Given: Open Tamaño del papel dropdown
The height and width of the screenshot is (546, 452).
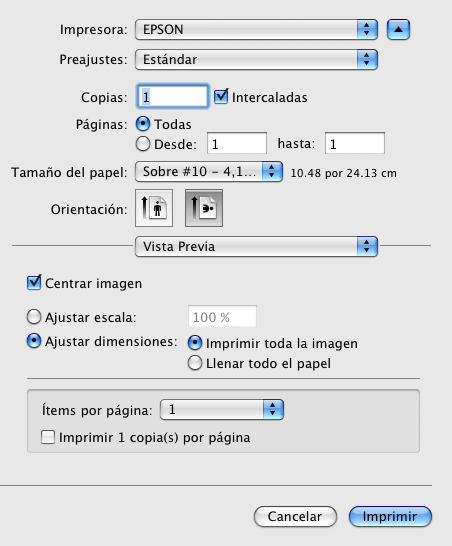Looking at the screenshot, I should [x=209, y=172].
